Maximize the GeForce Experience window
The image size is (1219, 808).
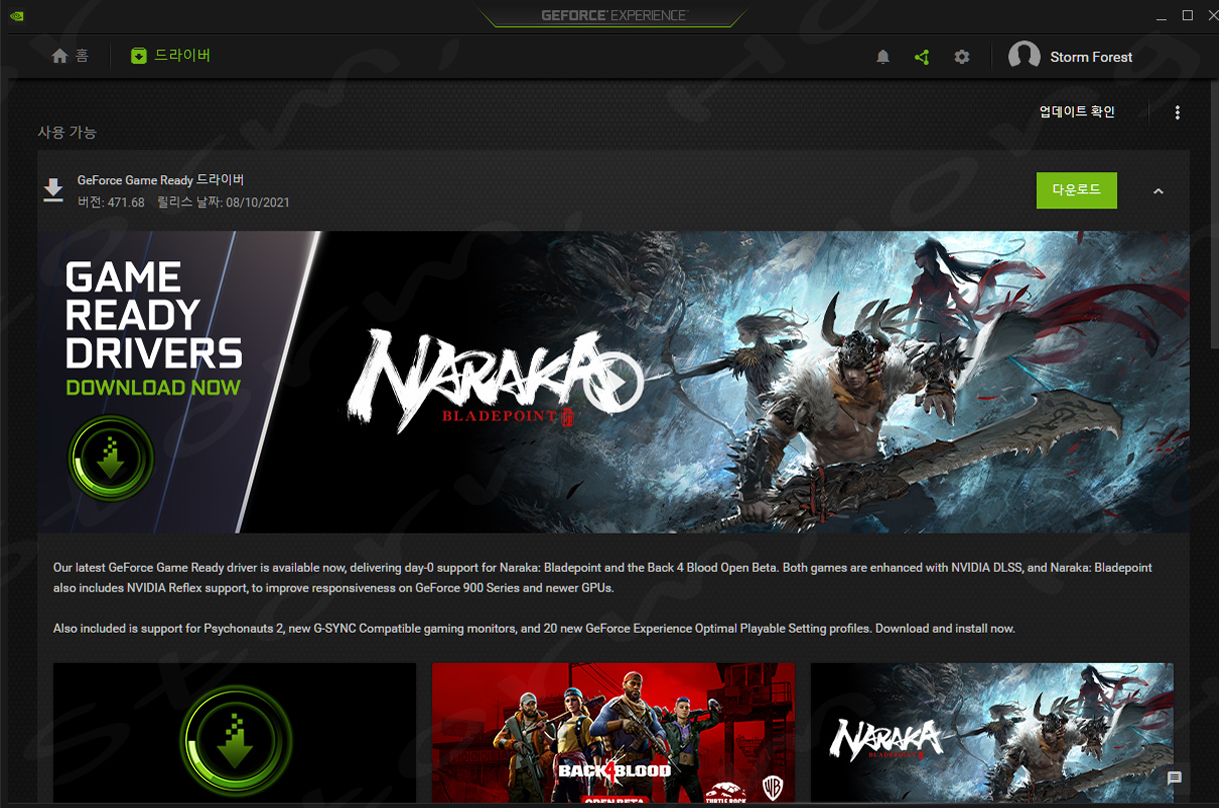point(1187,15)
